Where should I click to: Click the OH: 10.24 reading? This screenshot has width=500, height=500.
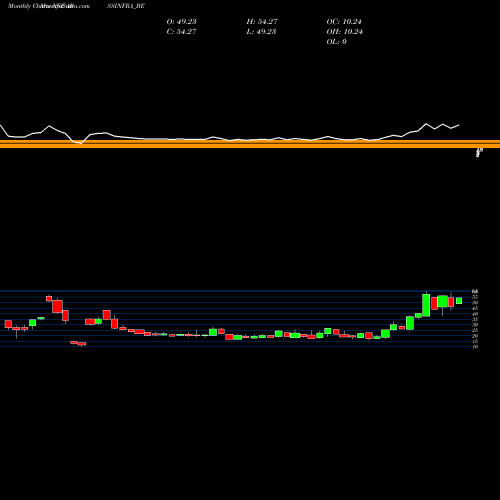coord(345,31)
